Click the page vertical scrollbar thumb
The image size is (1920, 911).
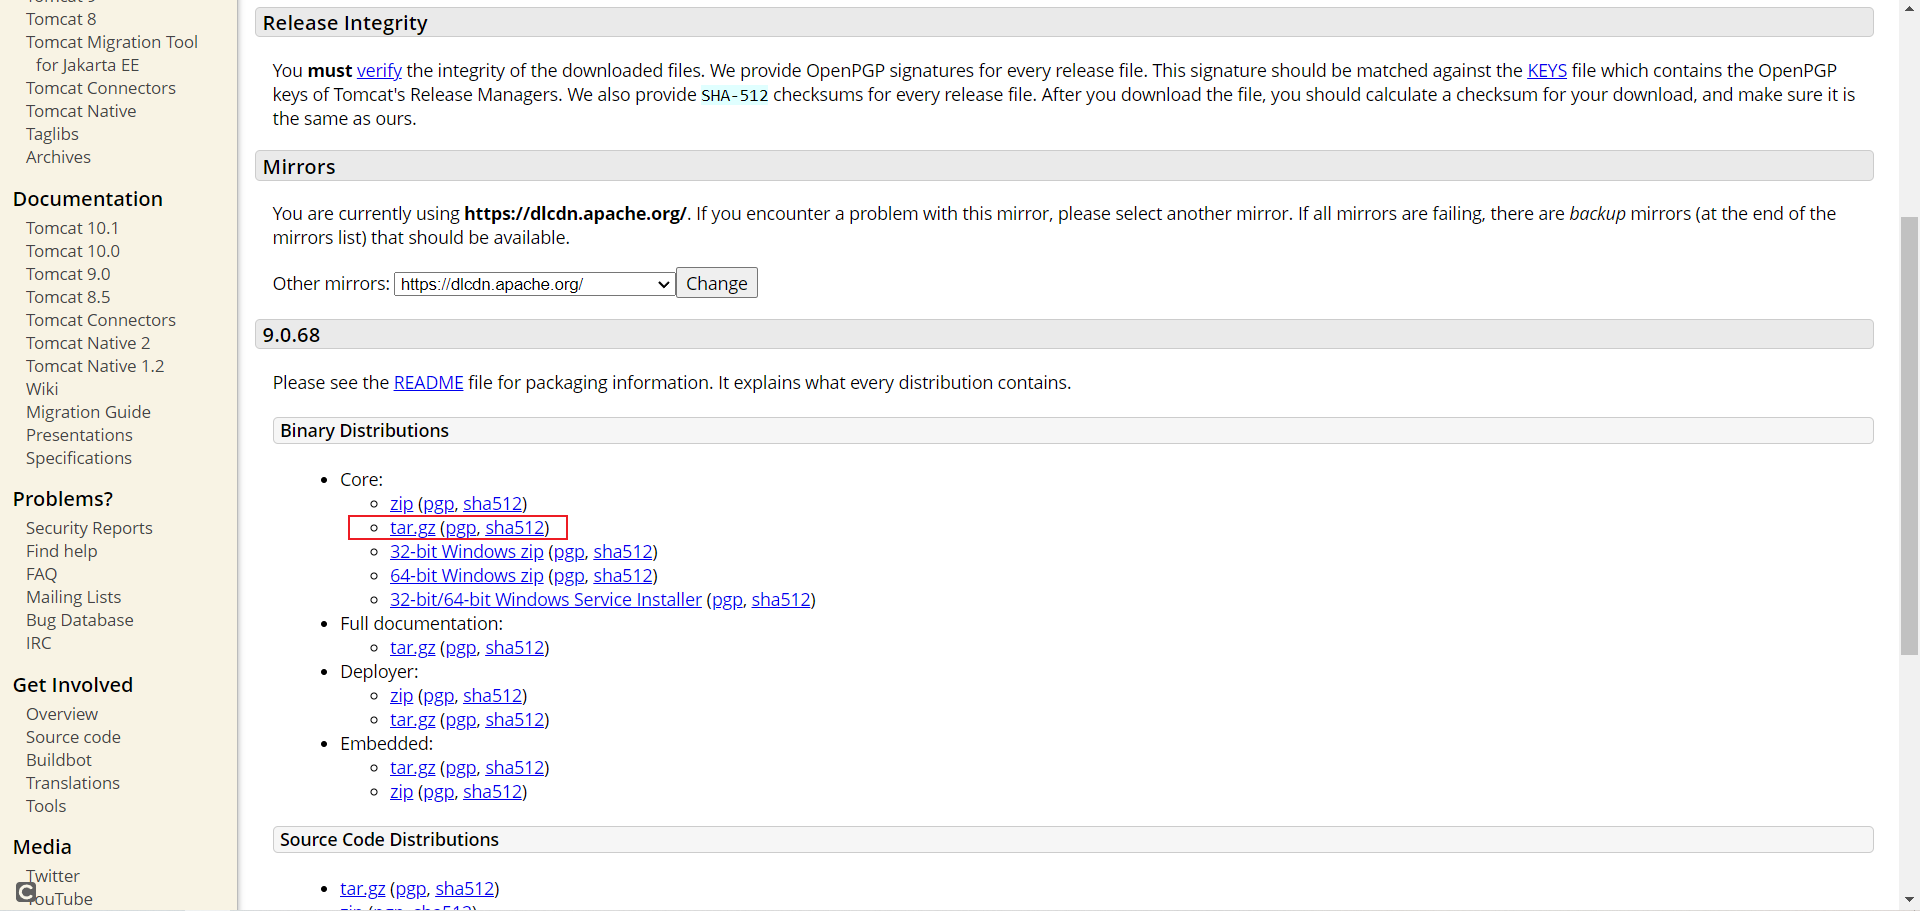coord(1909,436)
